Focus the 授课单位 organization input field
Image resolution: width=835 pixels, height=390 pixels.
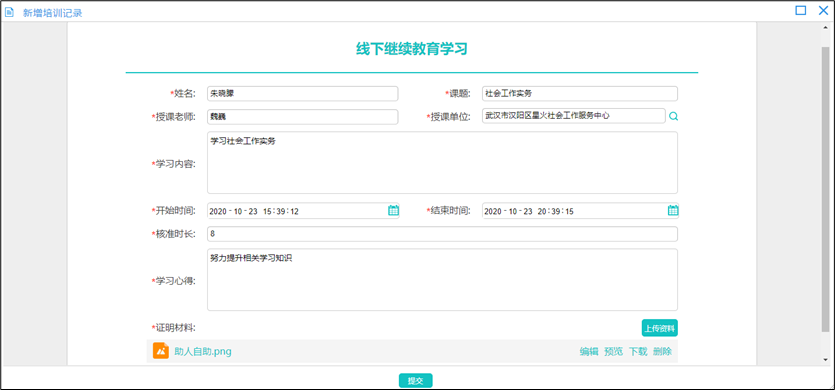[x=574, y=116]
